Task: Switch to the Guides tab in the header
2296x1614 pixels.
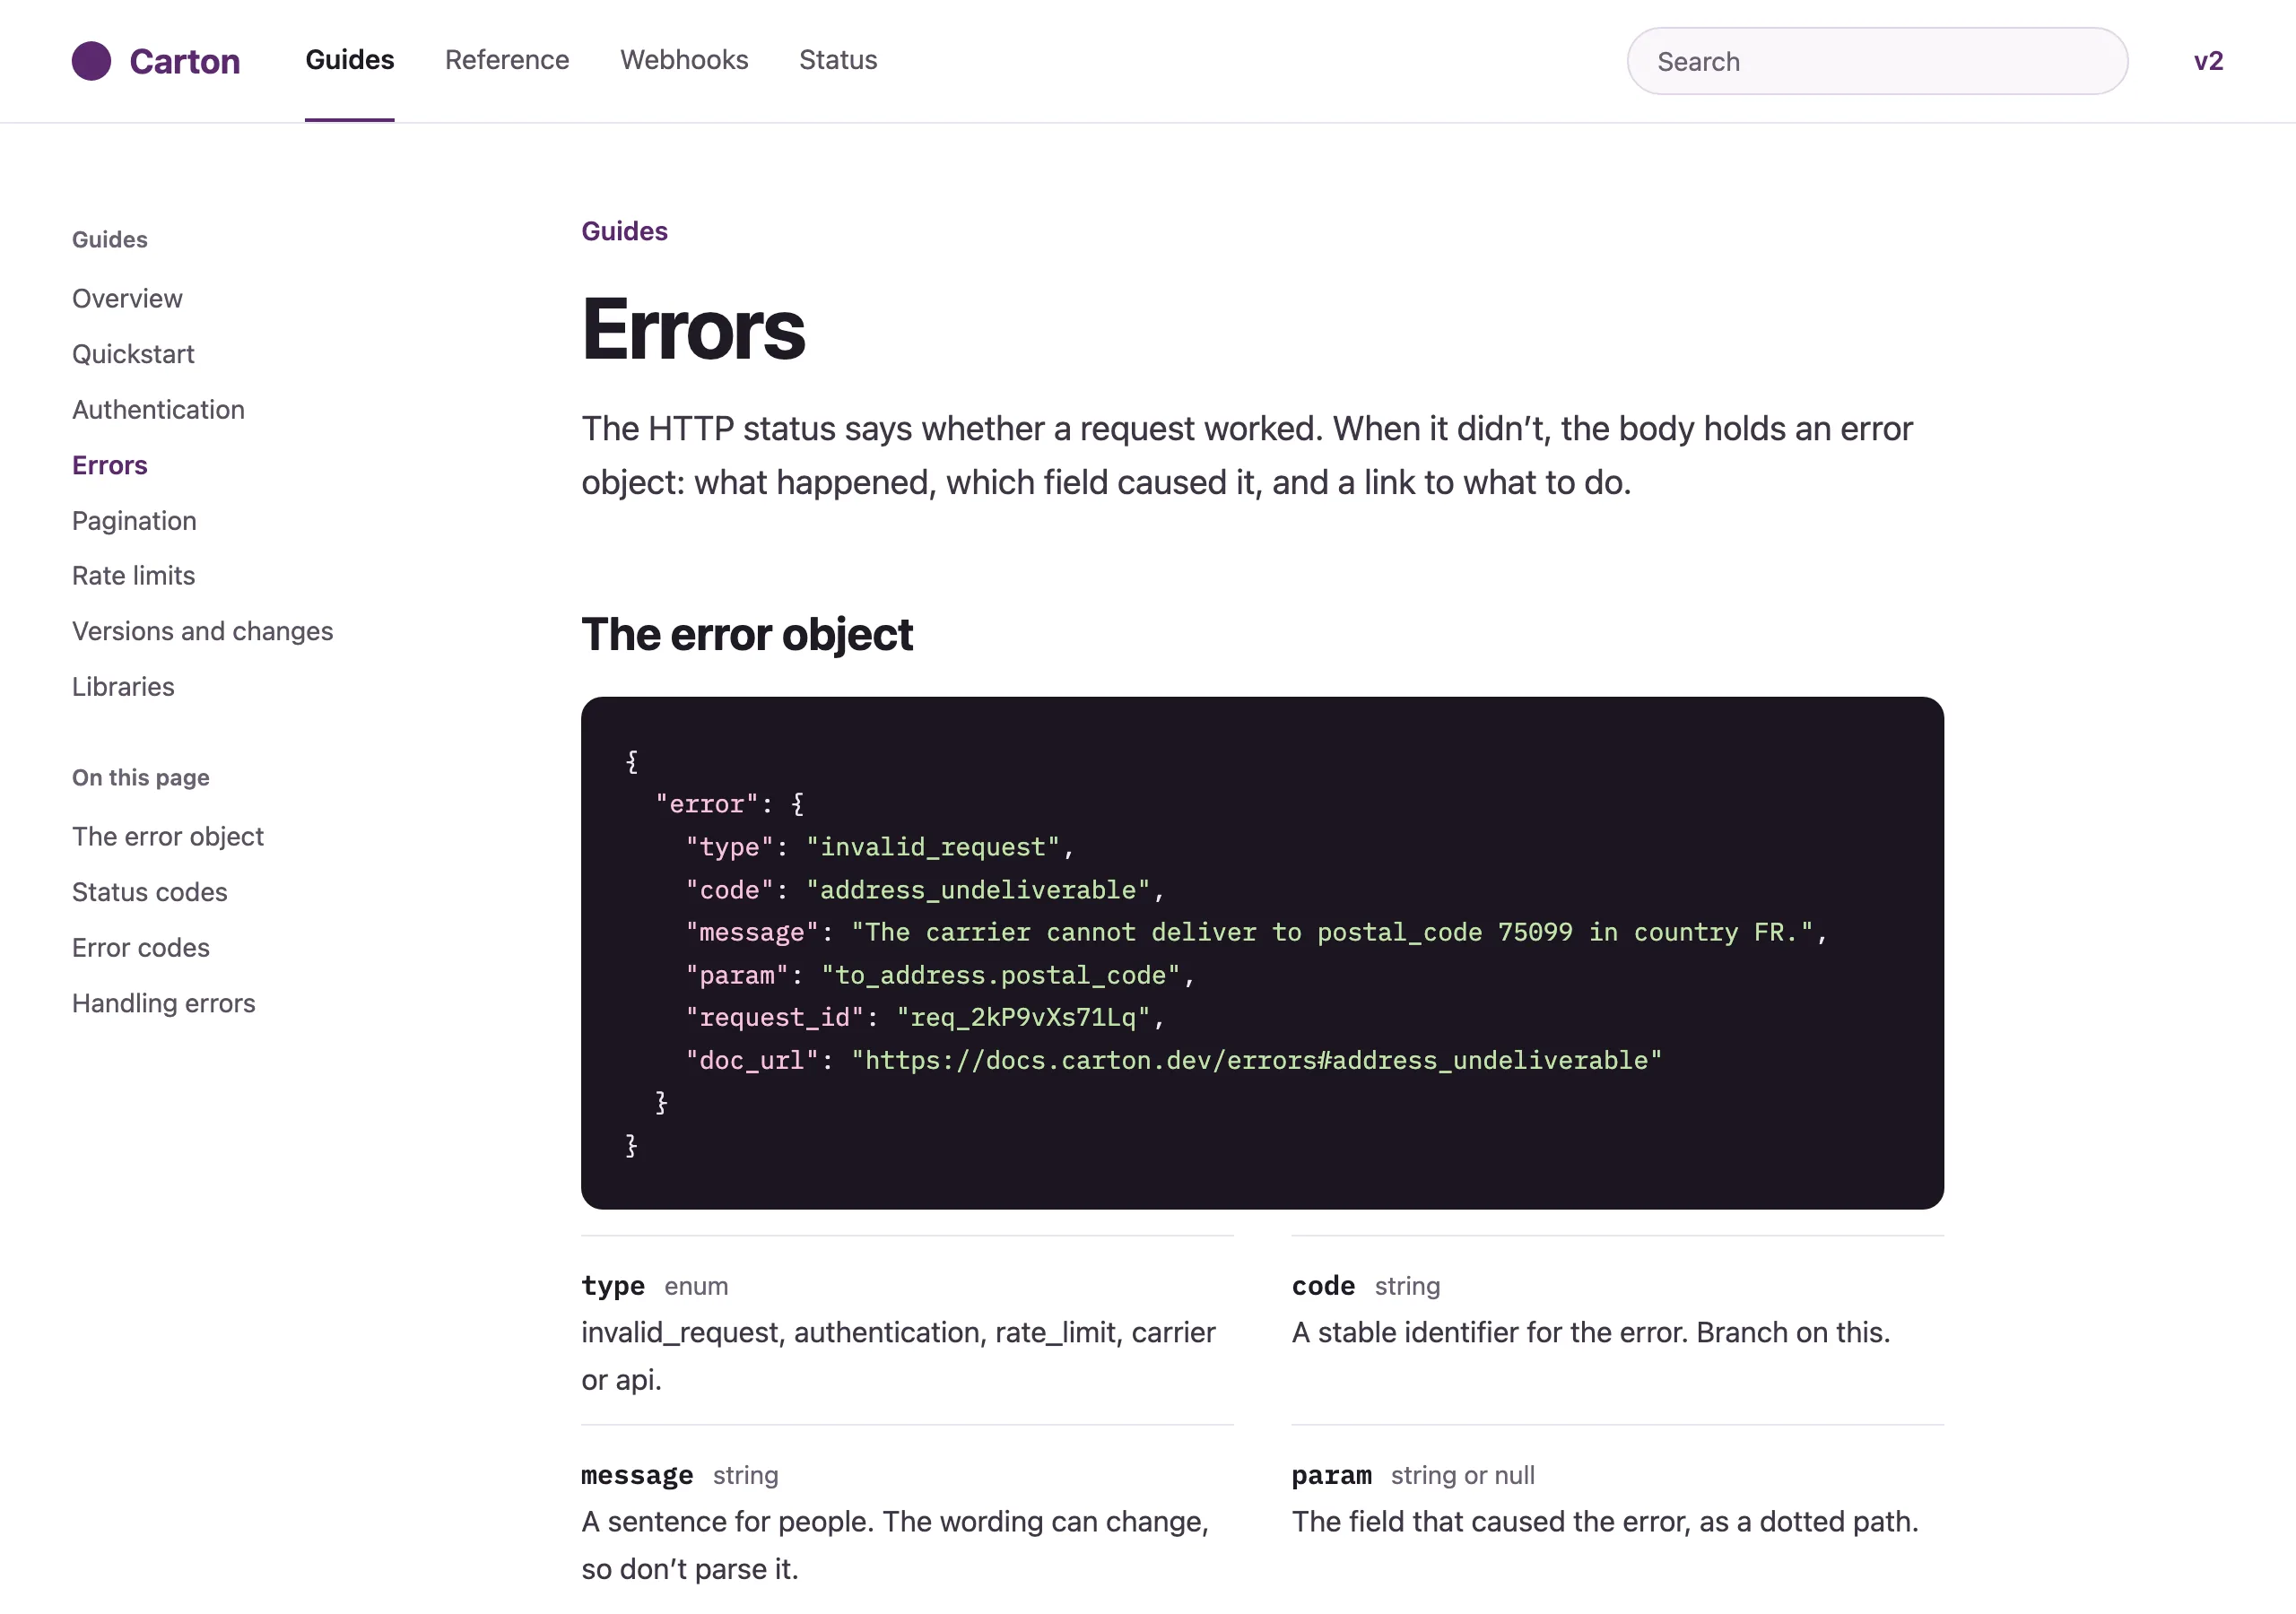Action: (350, 60)
